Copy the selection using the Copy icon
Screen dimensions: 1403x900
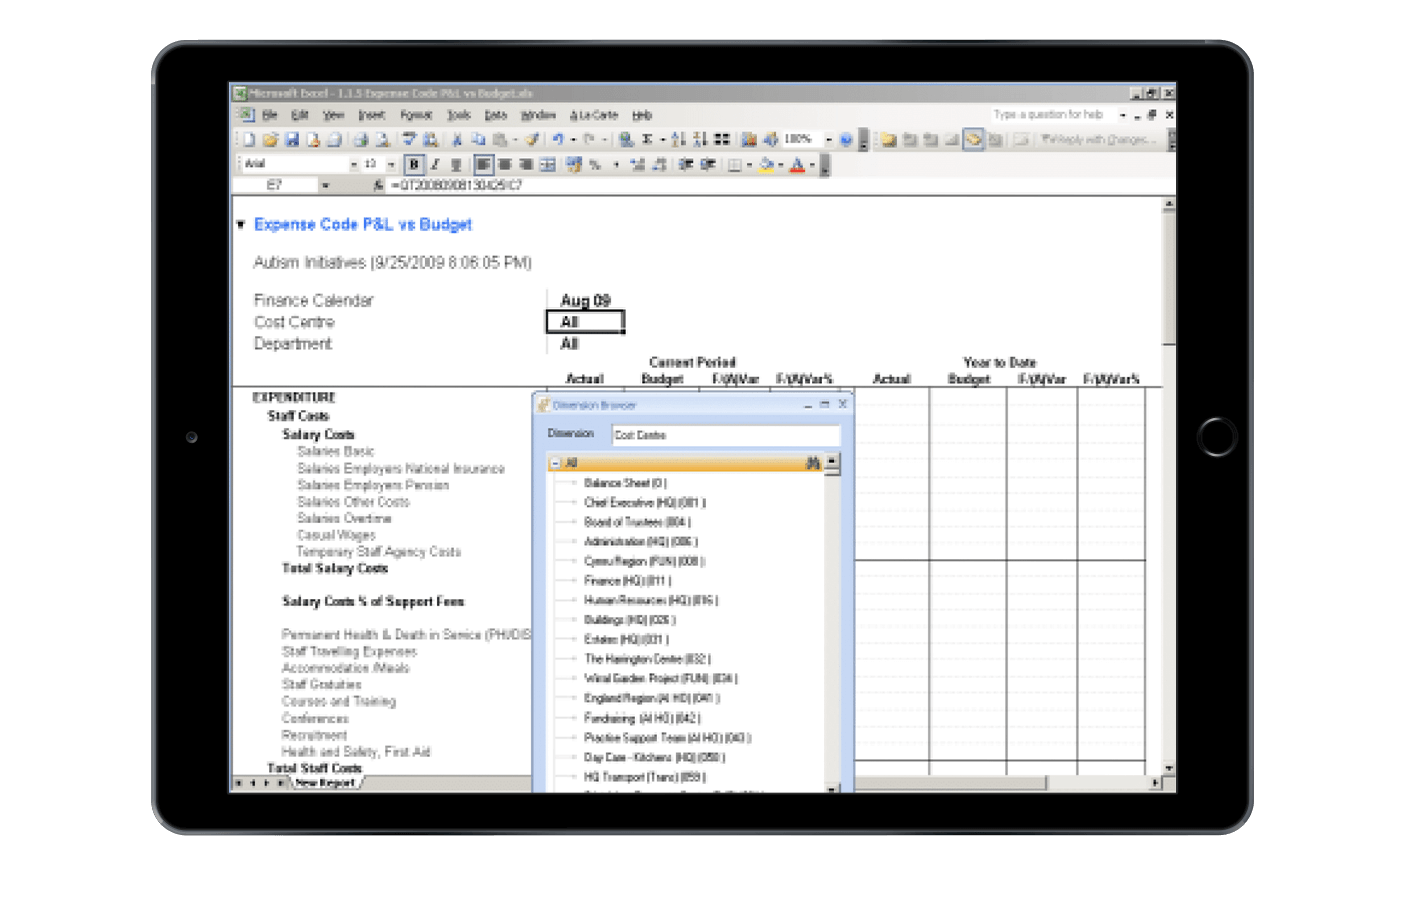click(478, 140)
